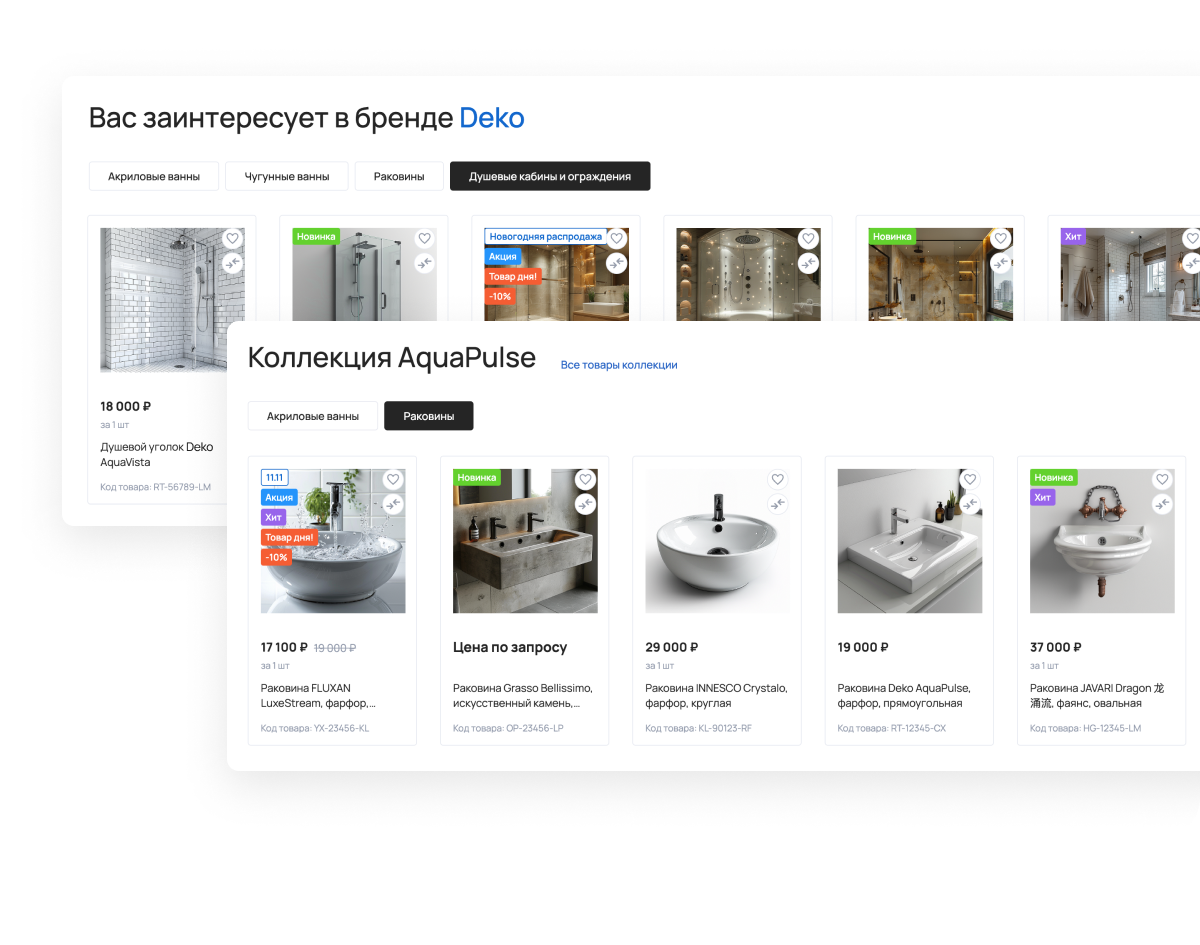Compare the JAVARI Dragon sink

(x=1161, y=504)
